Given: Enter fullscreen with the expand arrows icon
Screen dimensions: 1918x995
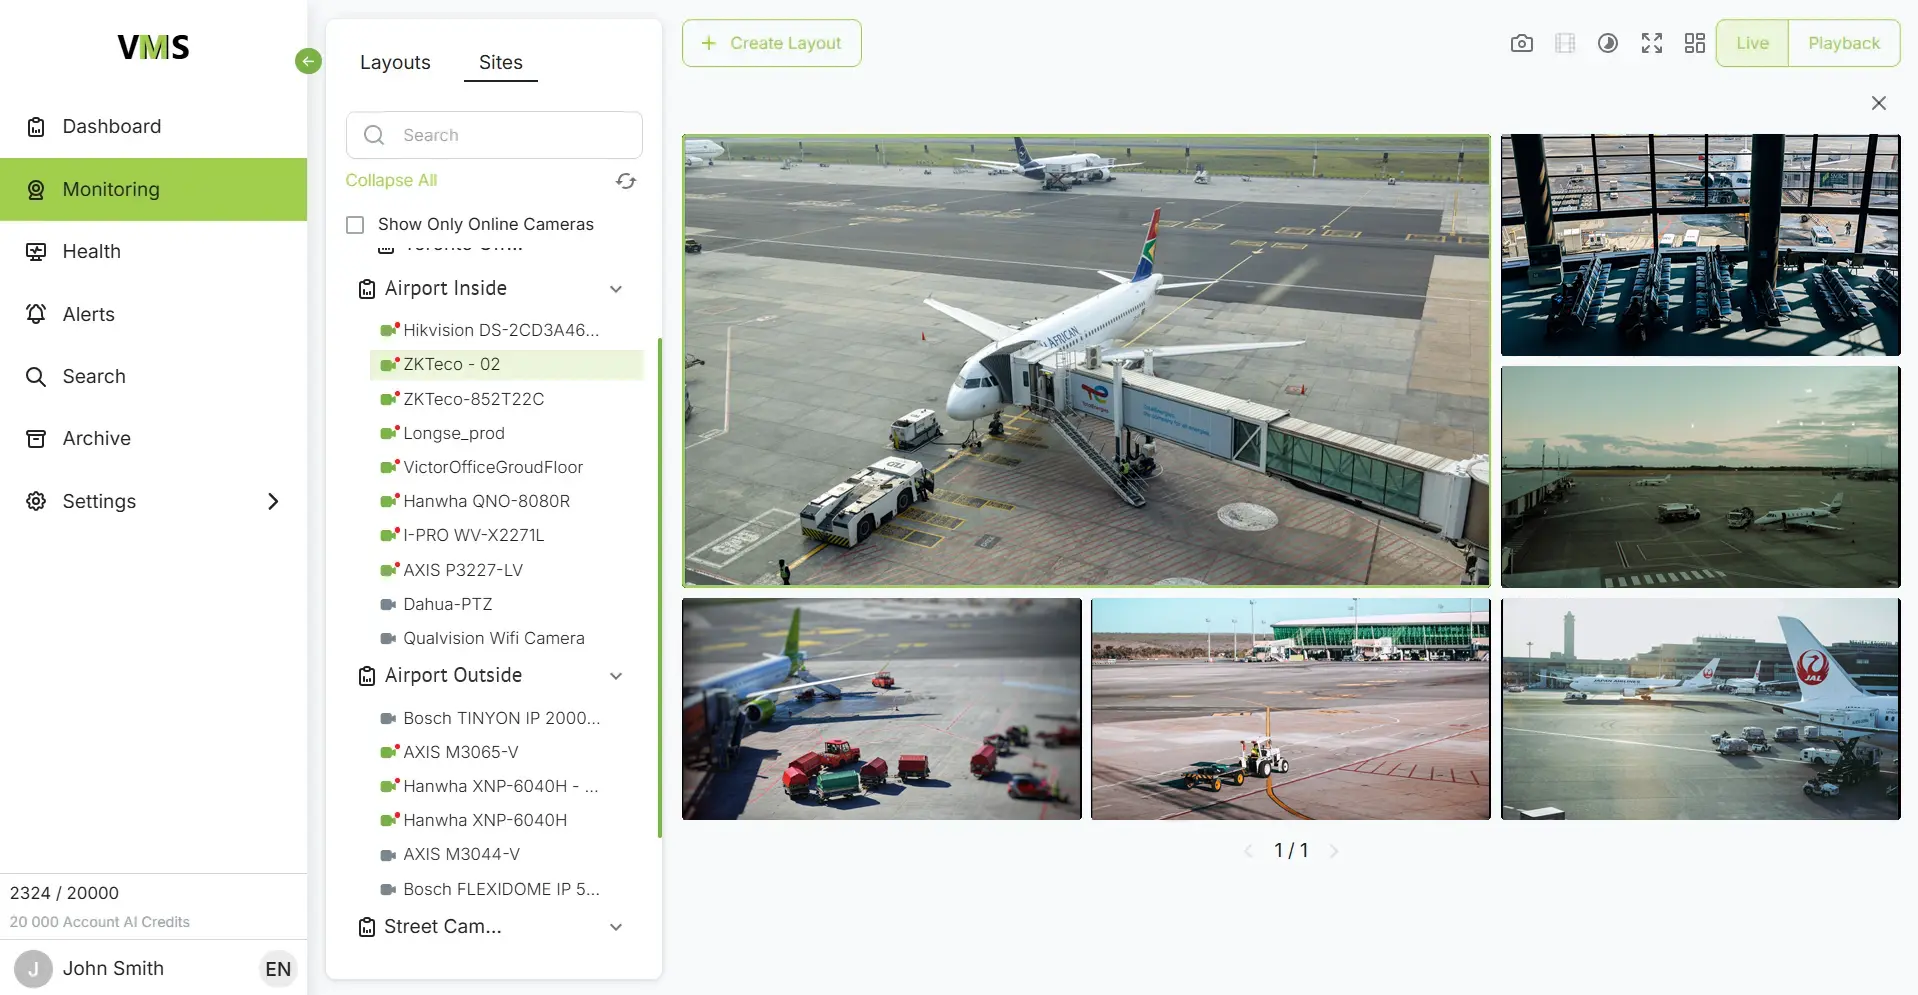Looking at the screenshot, I should 1652,43.
